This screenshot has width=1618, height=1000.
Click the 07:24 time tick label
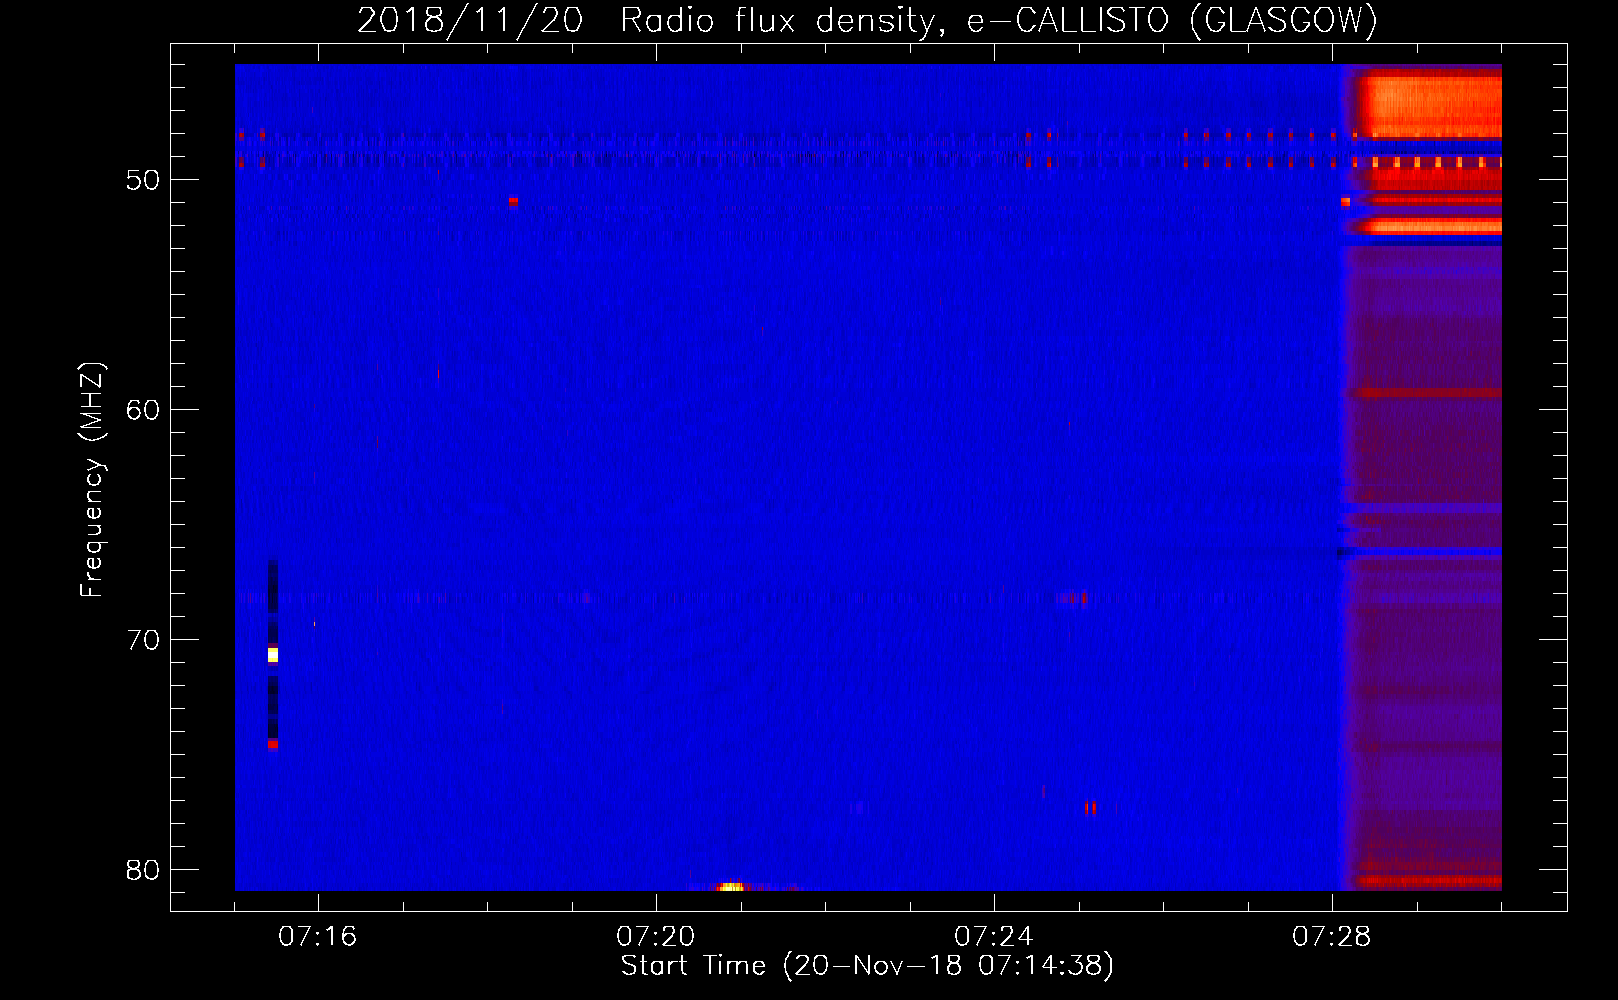[993, 937]
